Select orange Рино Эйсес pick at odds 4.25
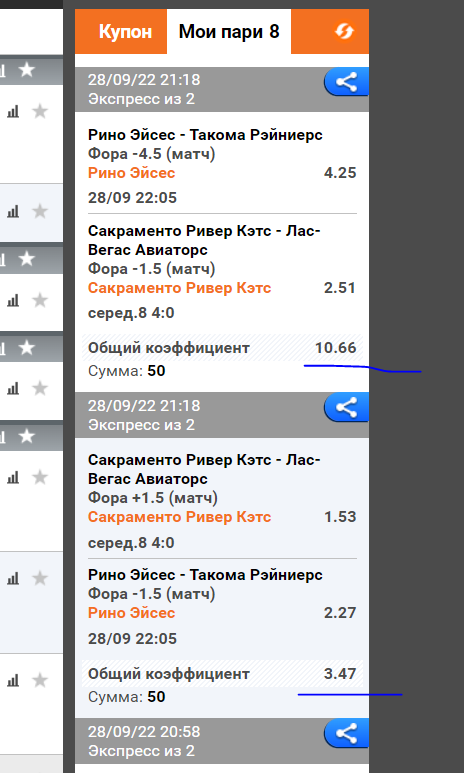Image resolution: width=464 pixels, height=773 pixels. pos(132,173)
